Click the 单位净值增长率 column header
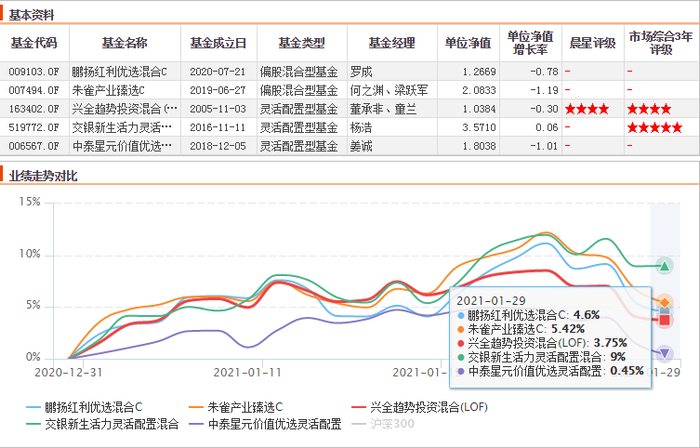This screenshot has width=700, height=448. [x=530, y=43]
